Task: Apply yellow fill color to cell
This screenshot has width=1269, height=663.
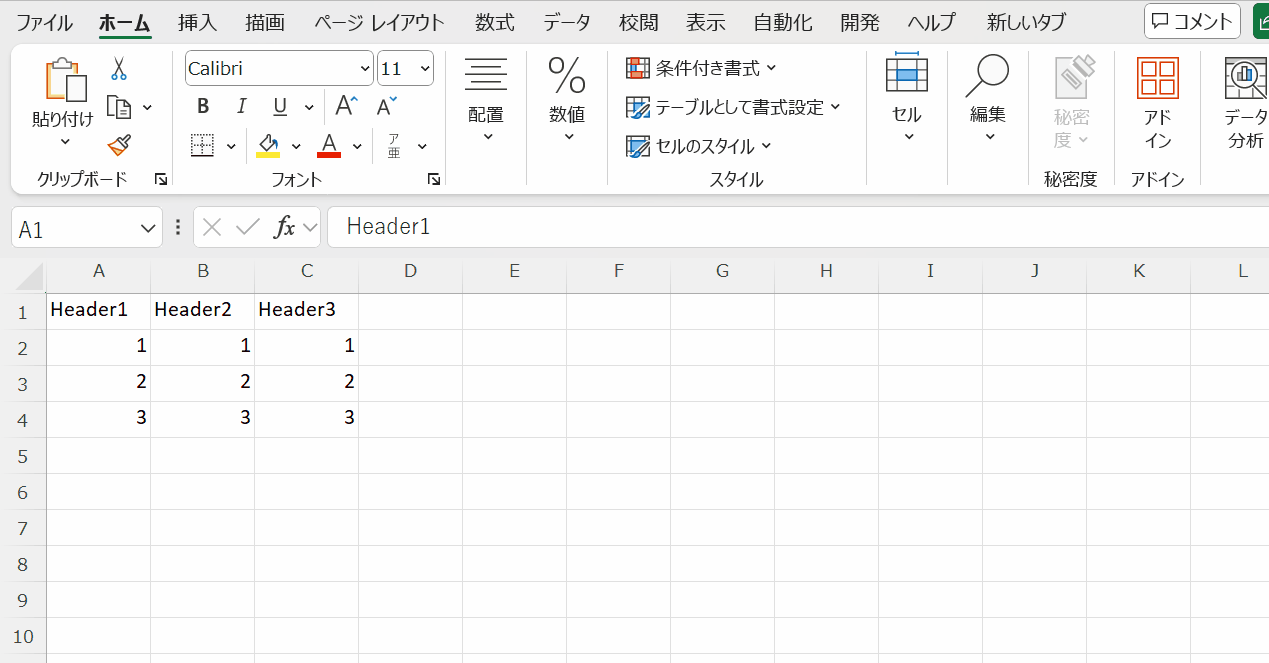Action: click(x=268, y=146)
